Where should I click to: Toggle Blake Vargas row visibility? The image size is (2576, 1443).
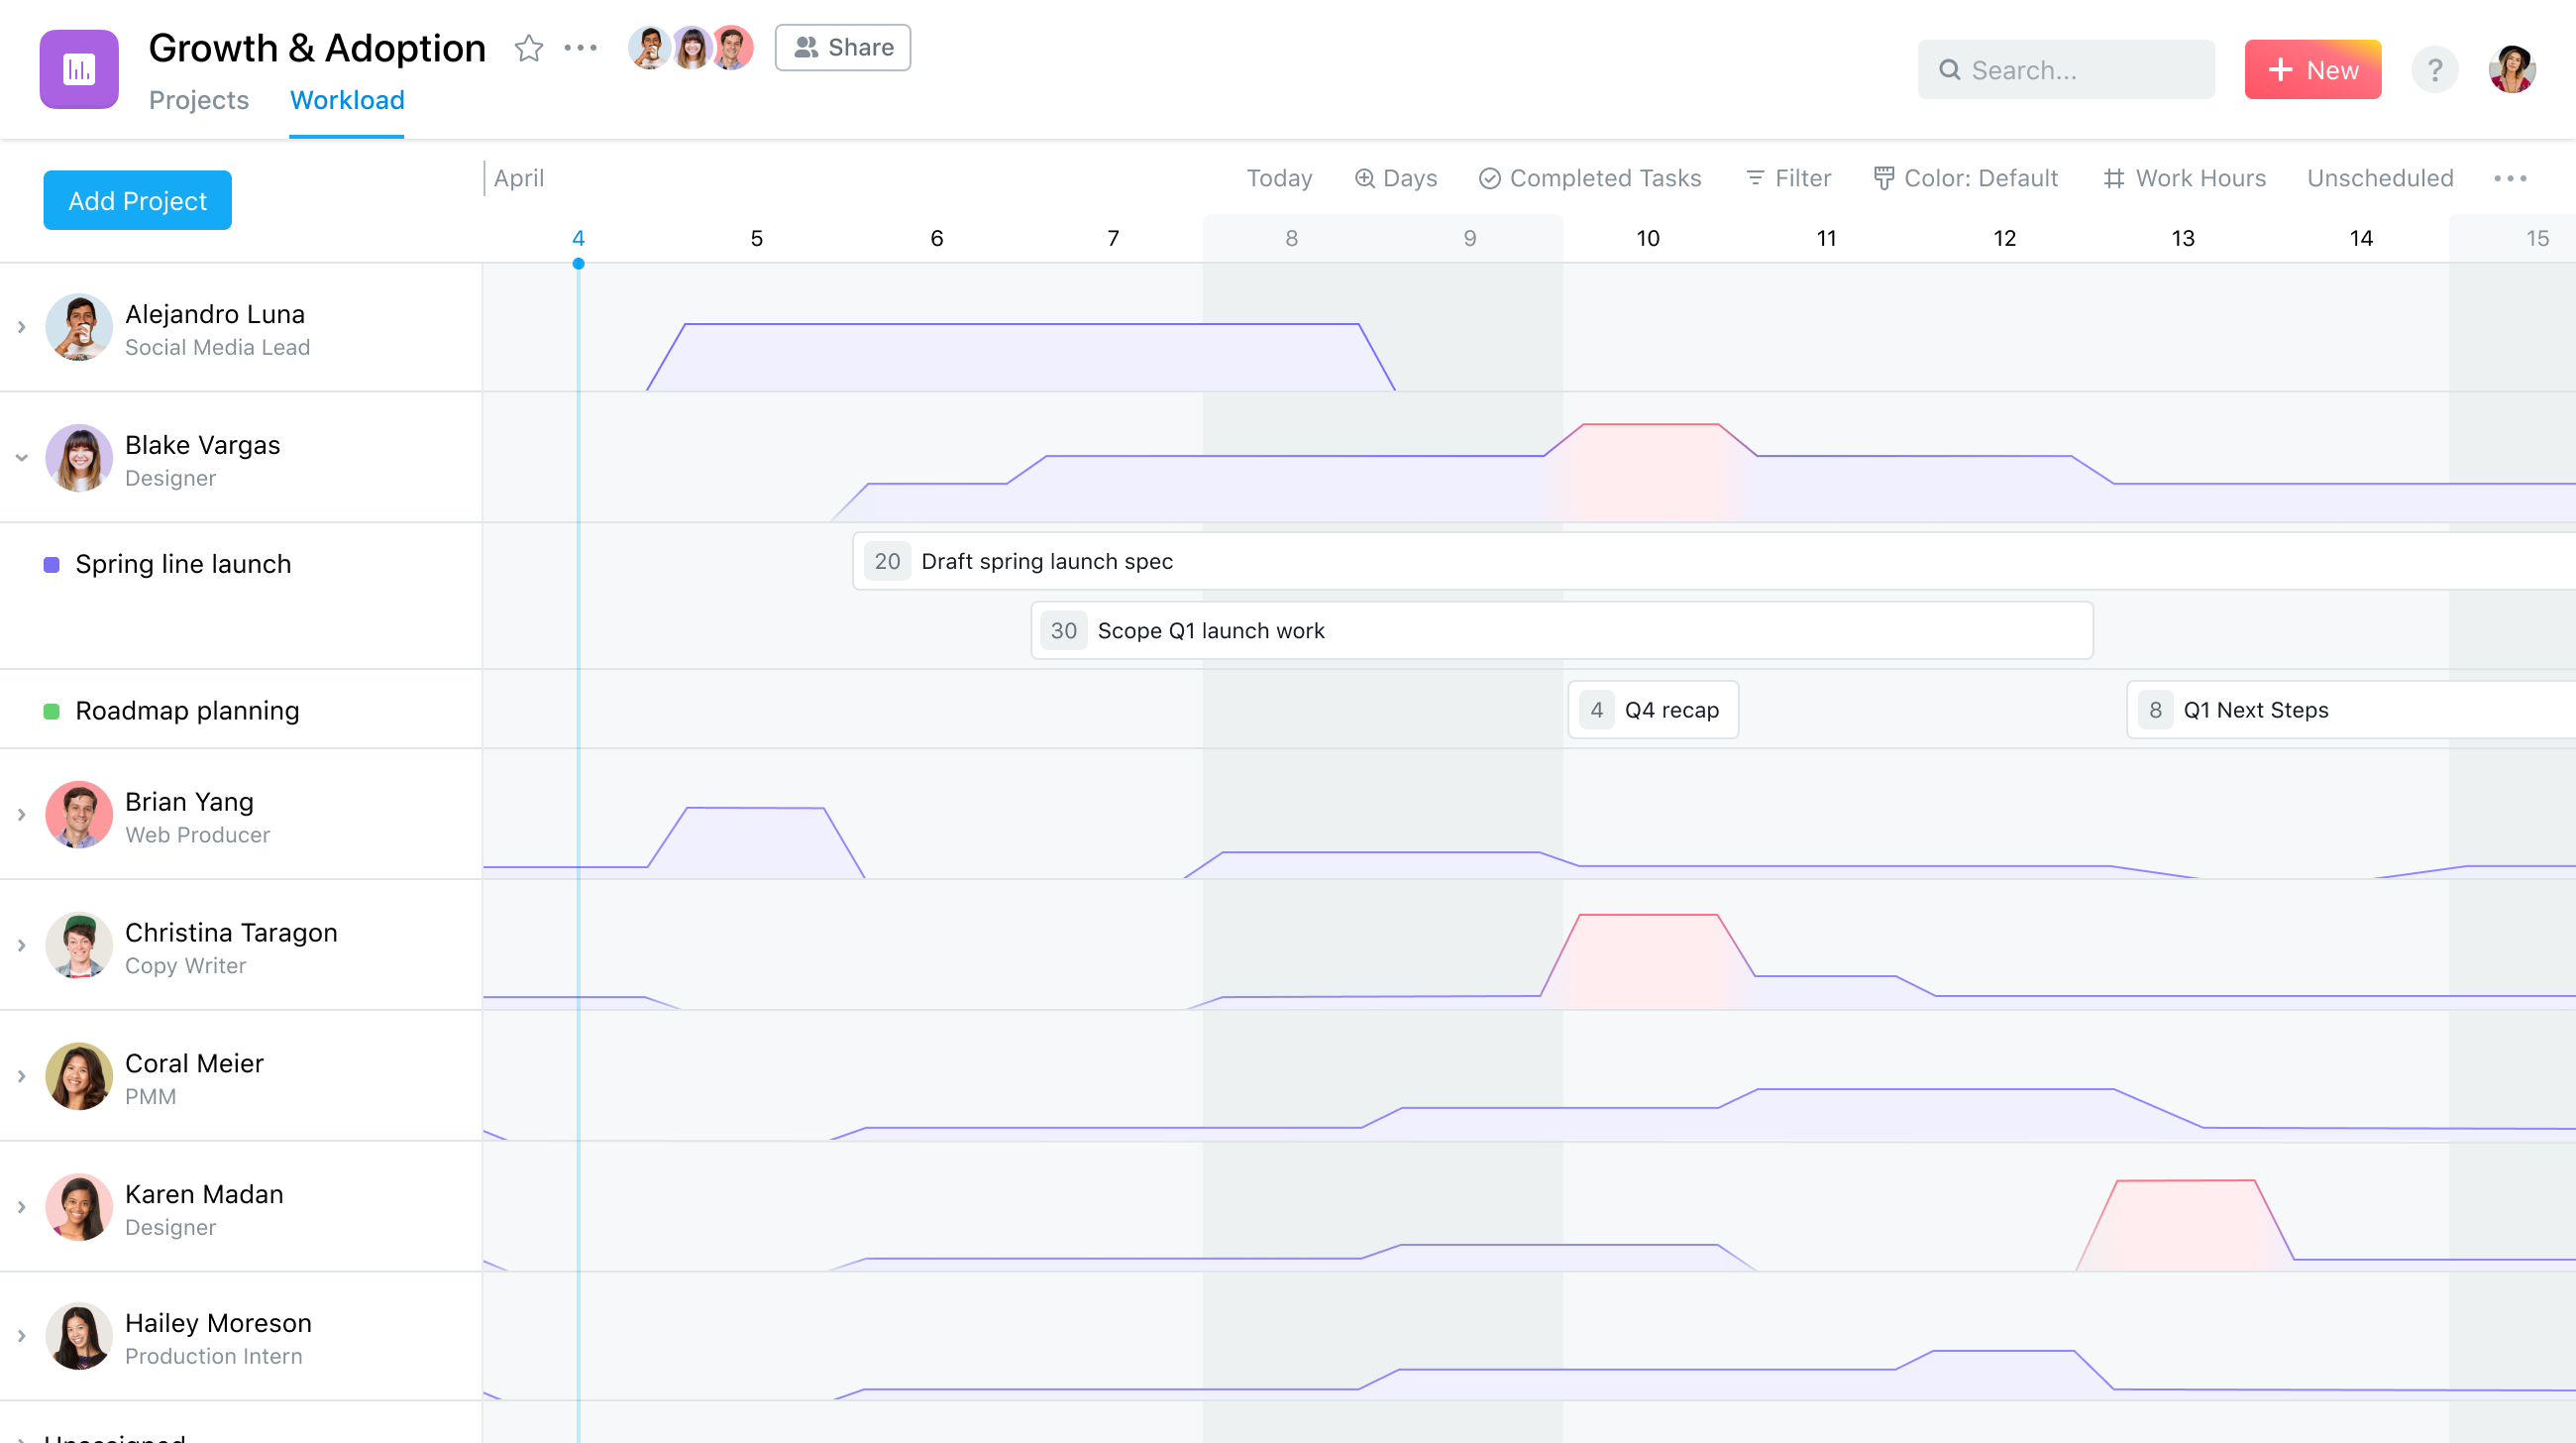20,459
